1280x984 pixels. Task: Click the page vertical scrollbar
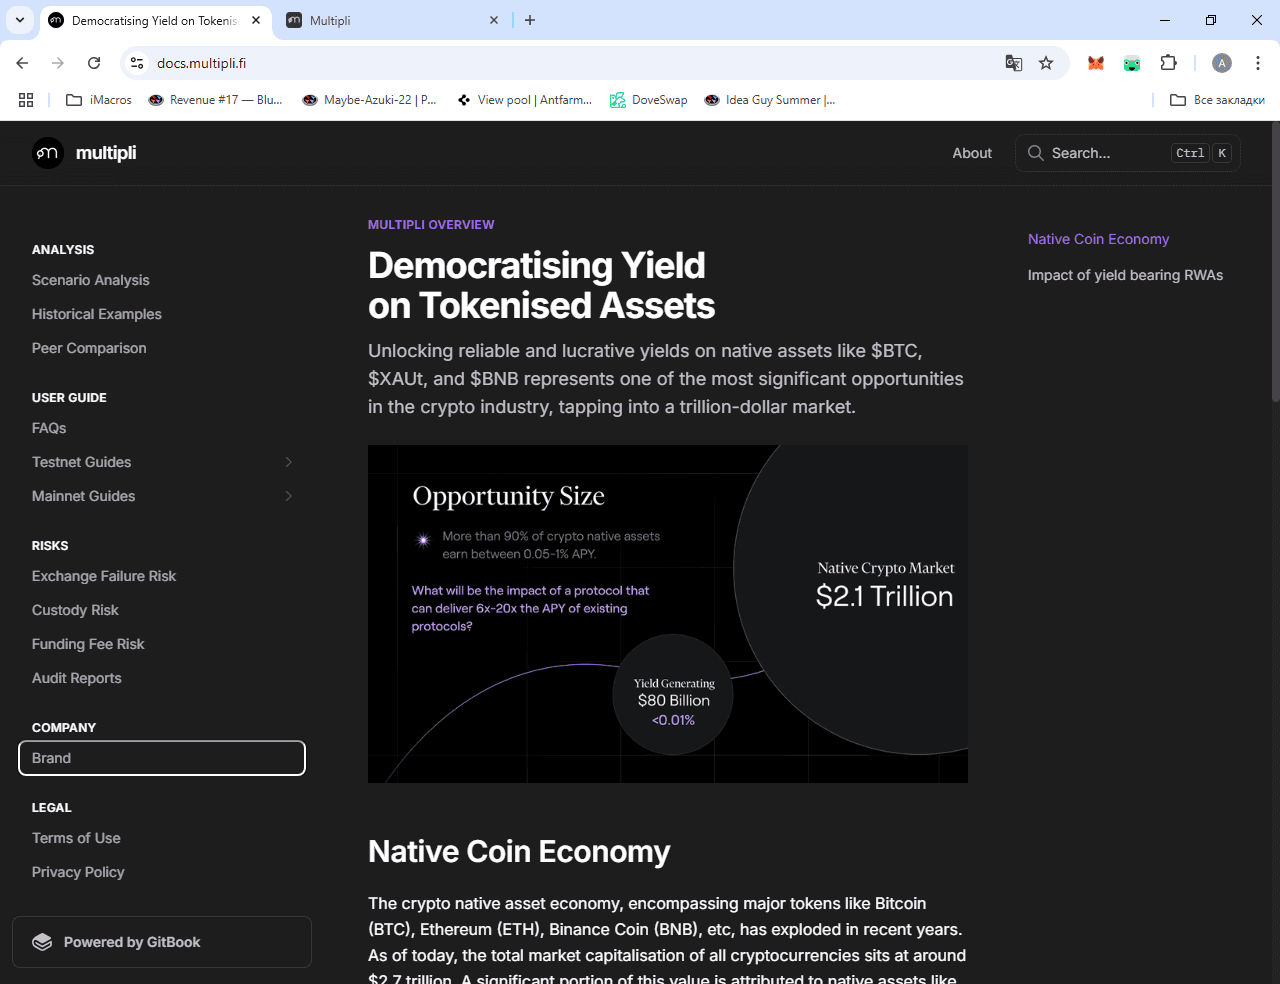[x=1275, y=262]
